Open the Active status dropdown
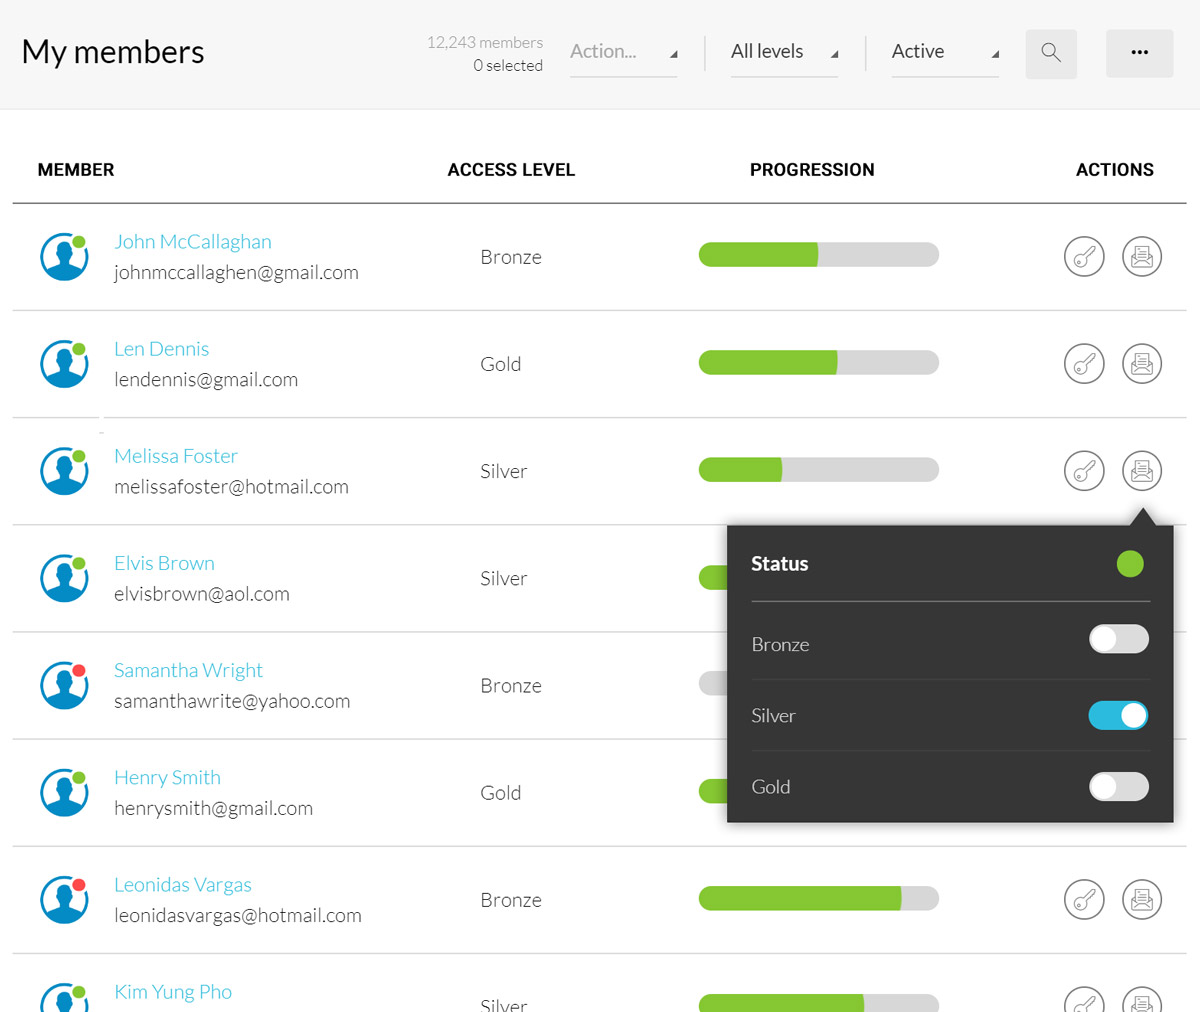The width and height of the screenshot is (1200, 1012). click(x=945, y=52)
